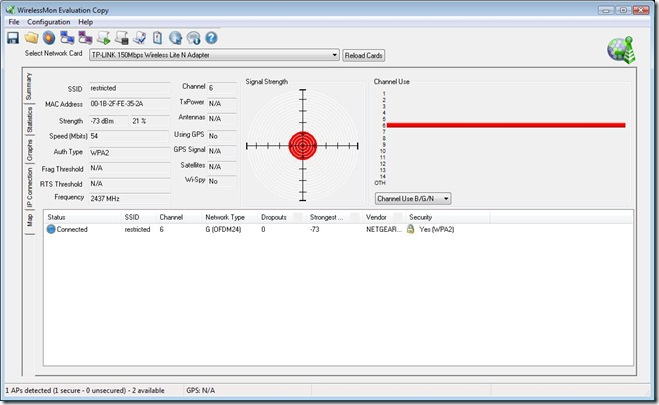Open the Select Network Card dropdown
The height and width of the screenshot is (405, 659).
coord(214,55)
